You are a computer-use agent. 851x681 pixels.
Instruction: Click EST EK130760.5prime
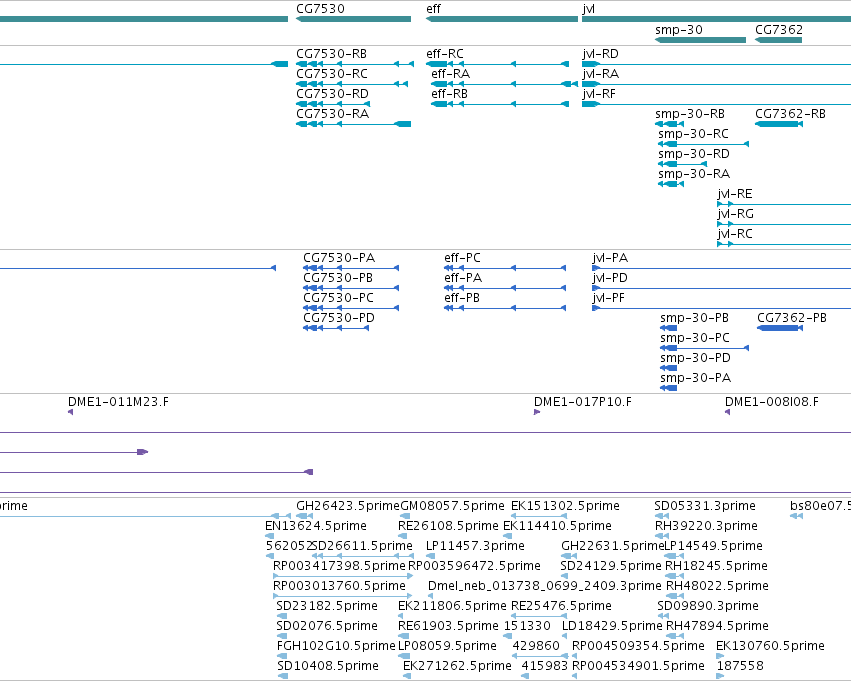click(720, 657)
